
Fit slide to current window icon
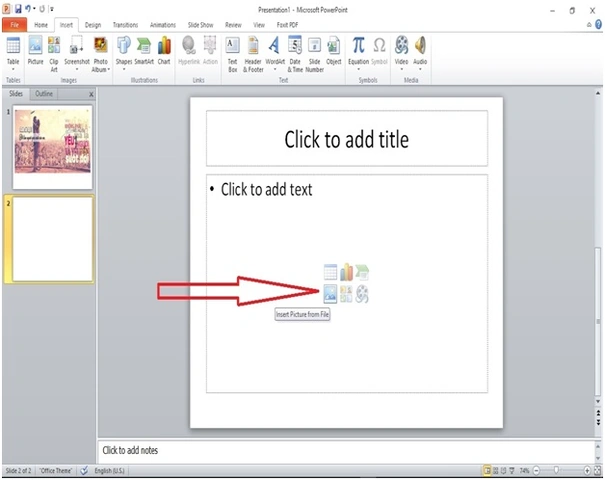(598, 470)
